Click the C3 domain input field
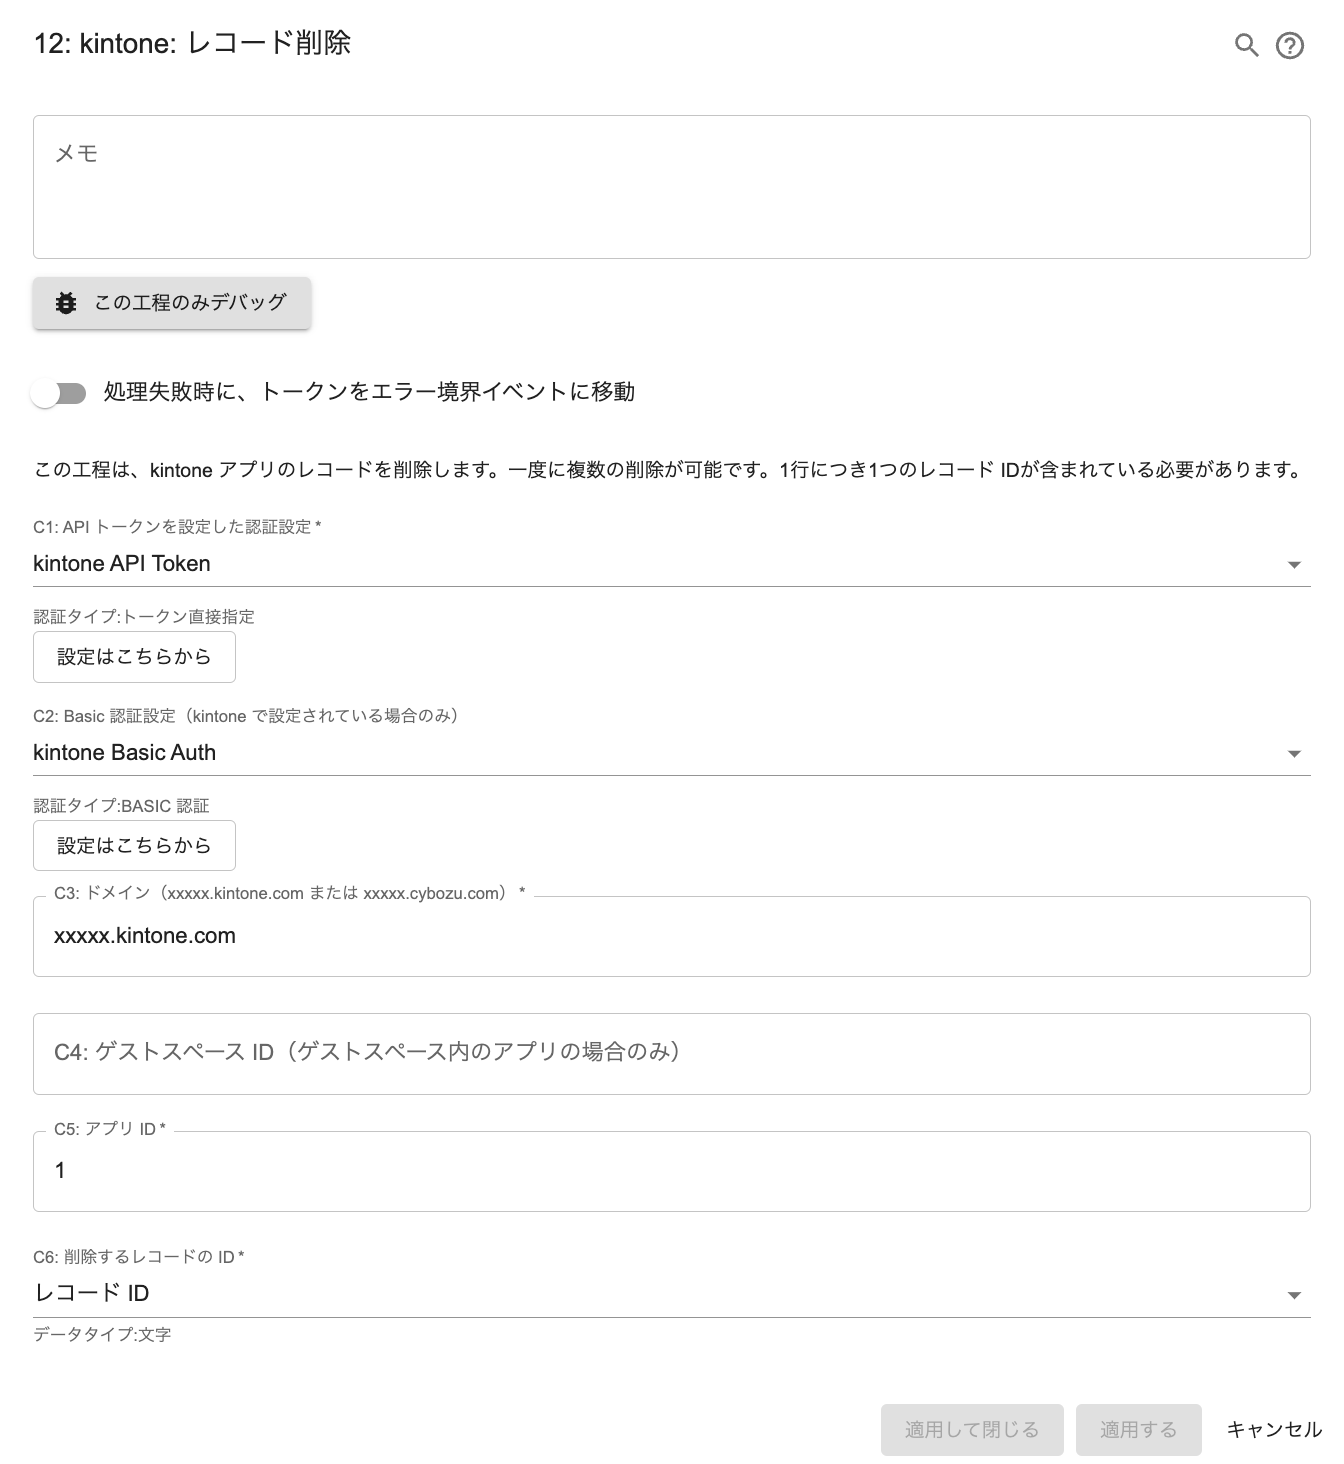 (x=671, y=936)
